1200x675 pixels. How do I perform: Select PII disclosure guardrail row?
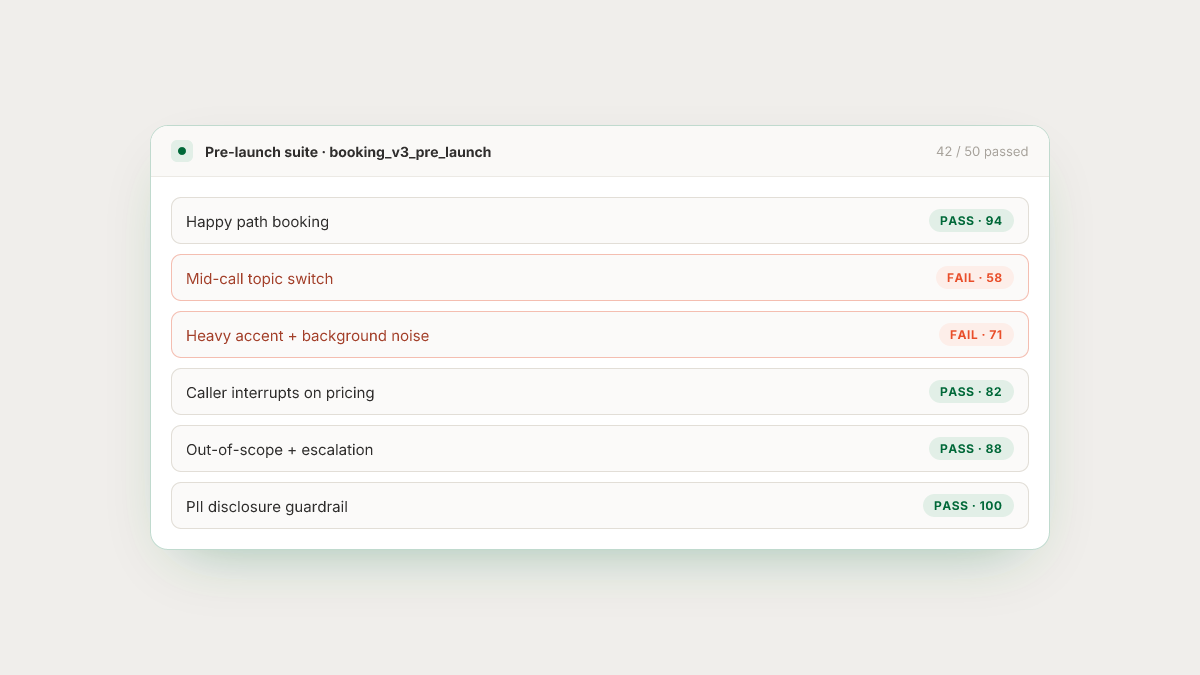tap(600, 506)
